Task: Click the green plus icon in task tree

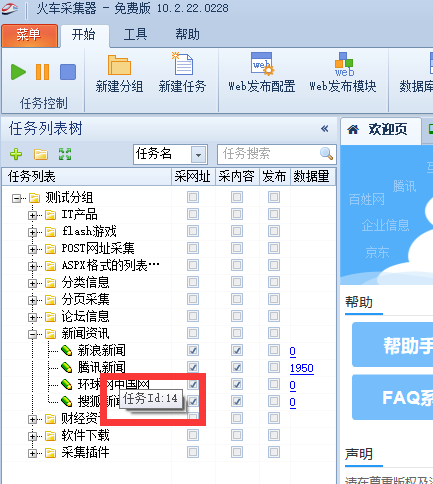Action: click(x=16, y=154)
